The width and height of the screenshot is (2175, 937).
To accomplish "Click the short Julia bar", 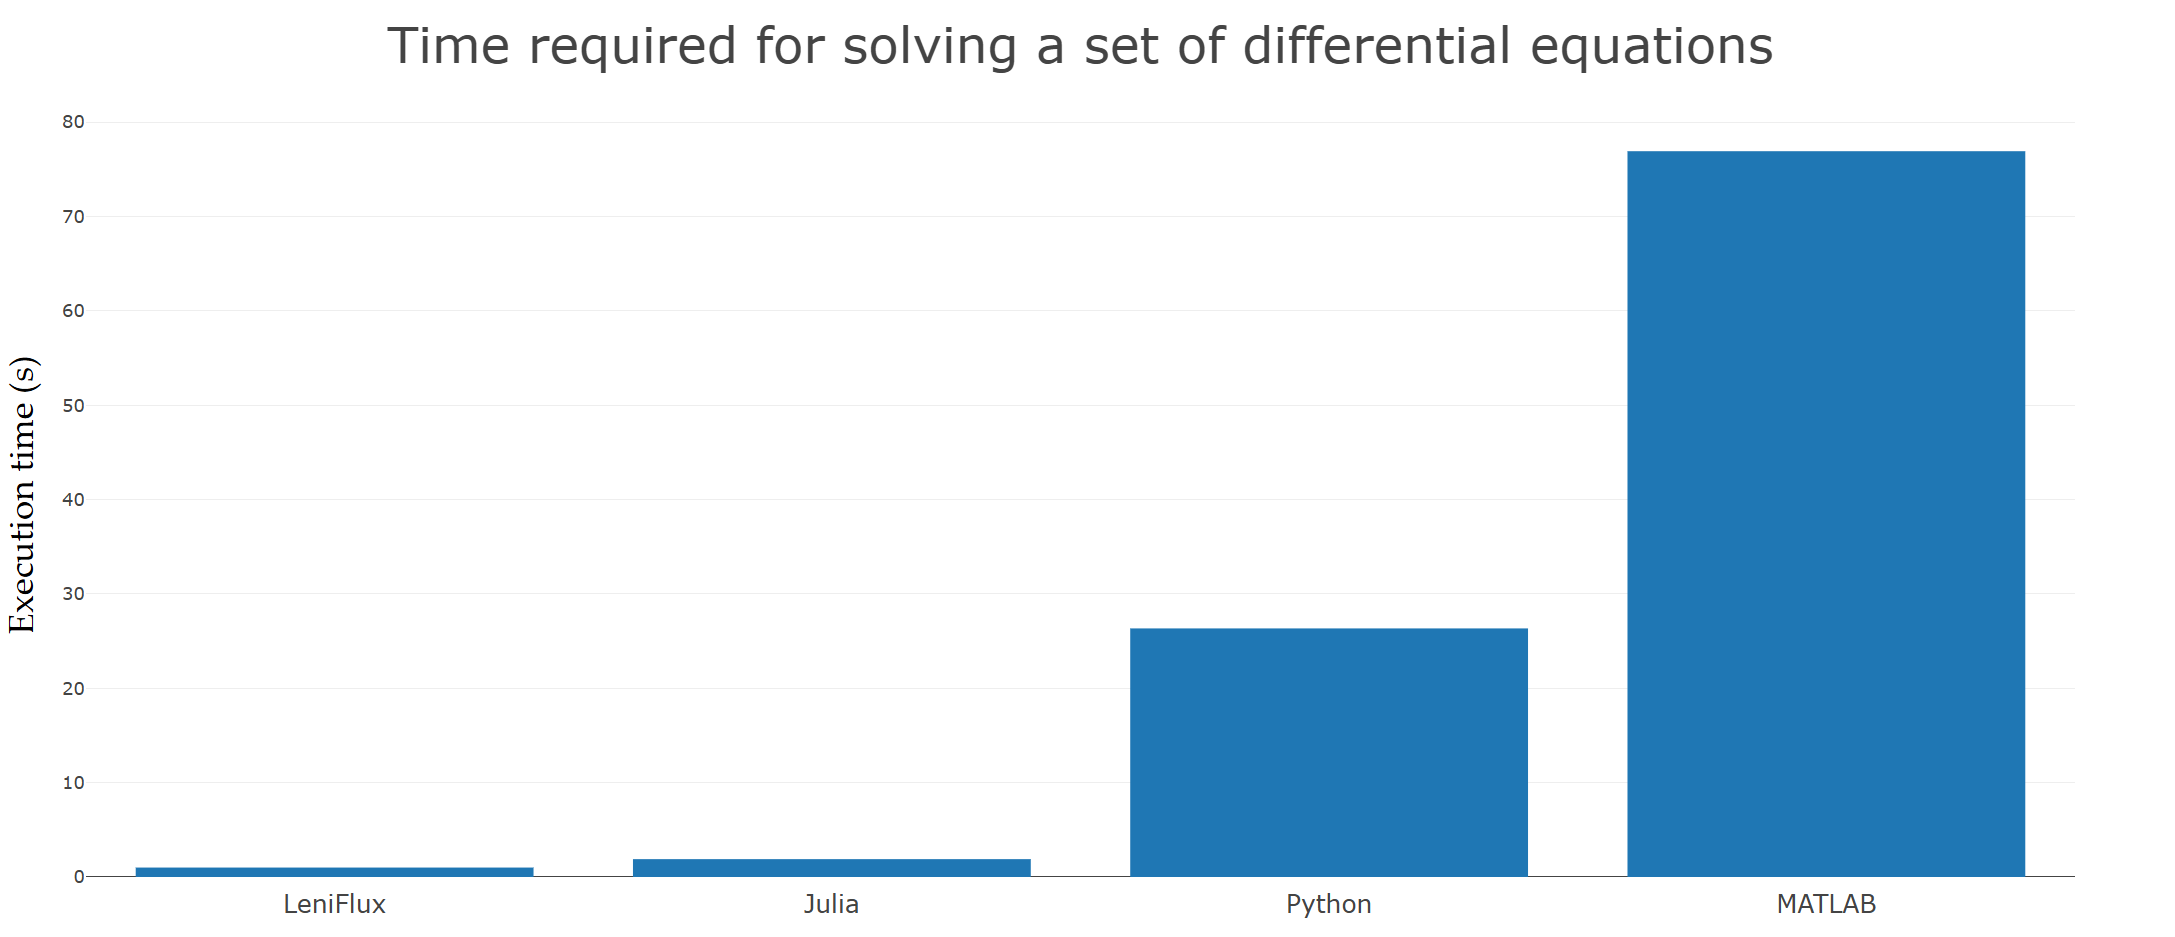I will (831, 867).
